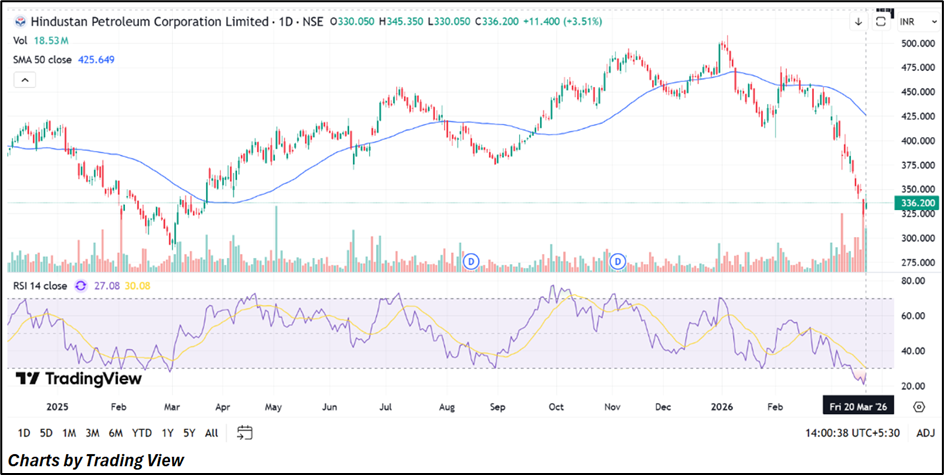944x475 pixels.
Task: Open the go-to-date calendar icon
Action: pyautogui.click(x=245, y=432)
